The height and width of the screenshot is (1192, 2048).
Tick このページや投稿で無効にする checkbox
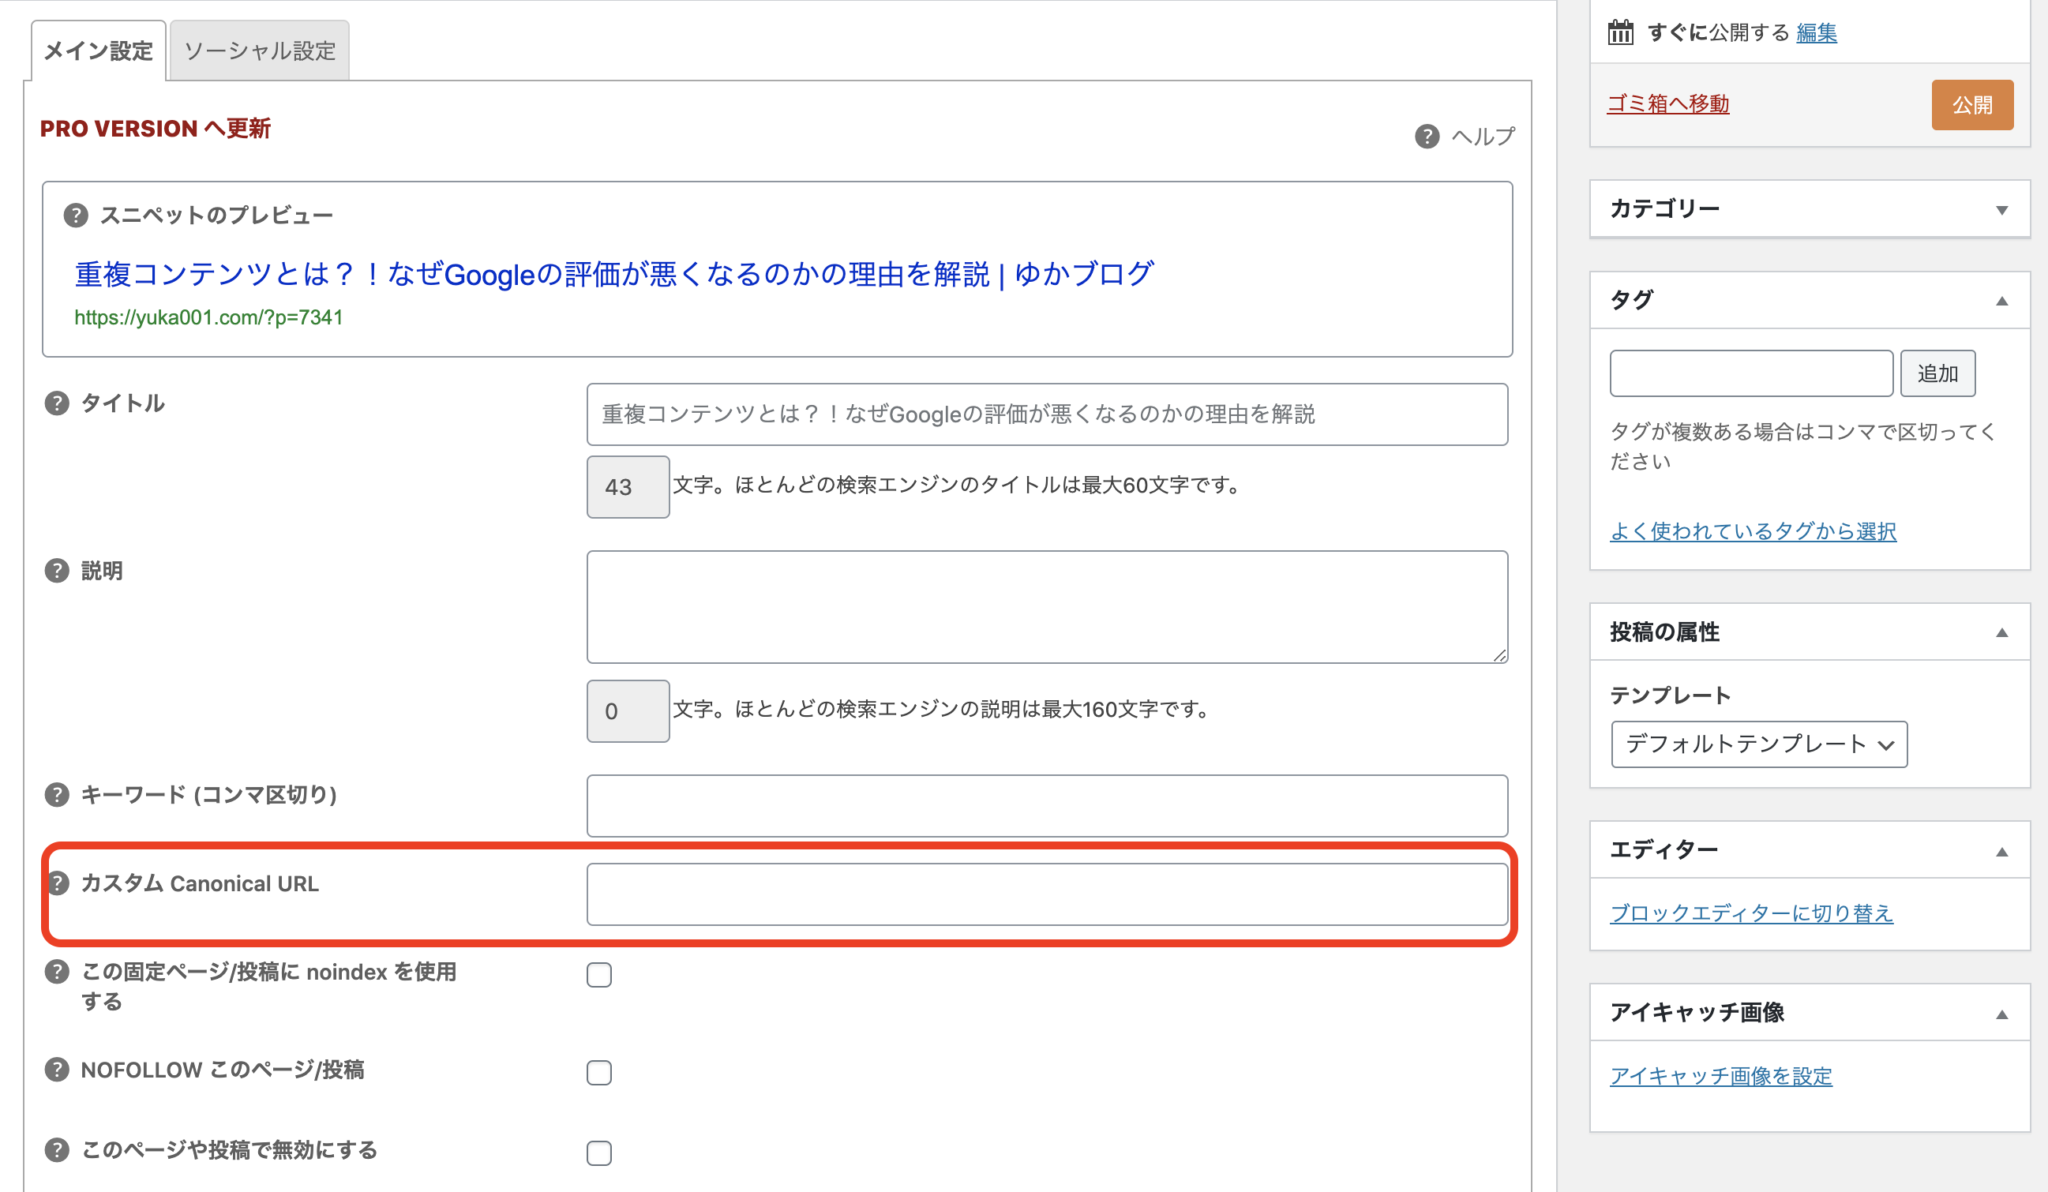tap(599, 1153)
